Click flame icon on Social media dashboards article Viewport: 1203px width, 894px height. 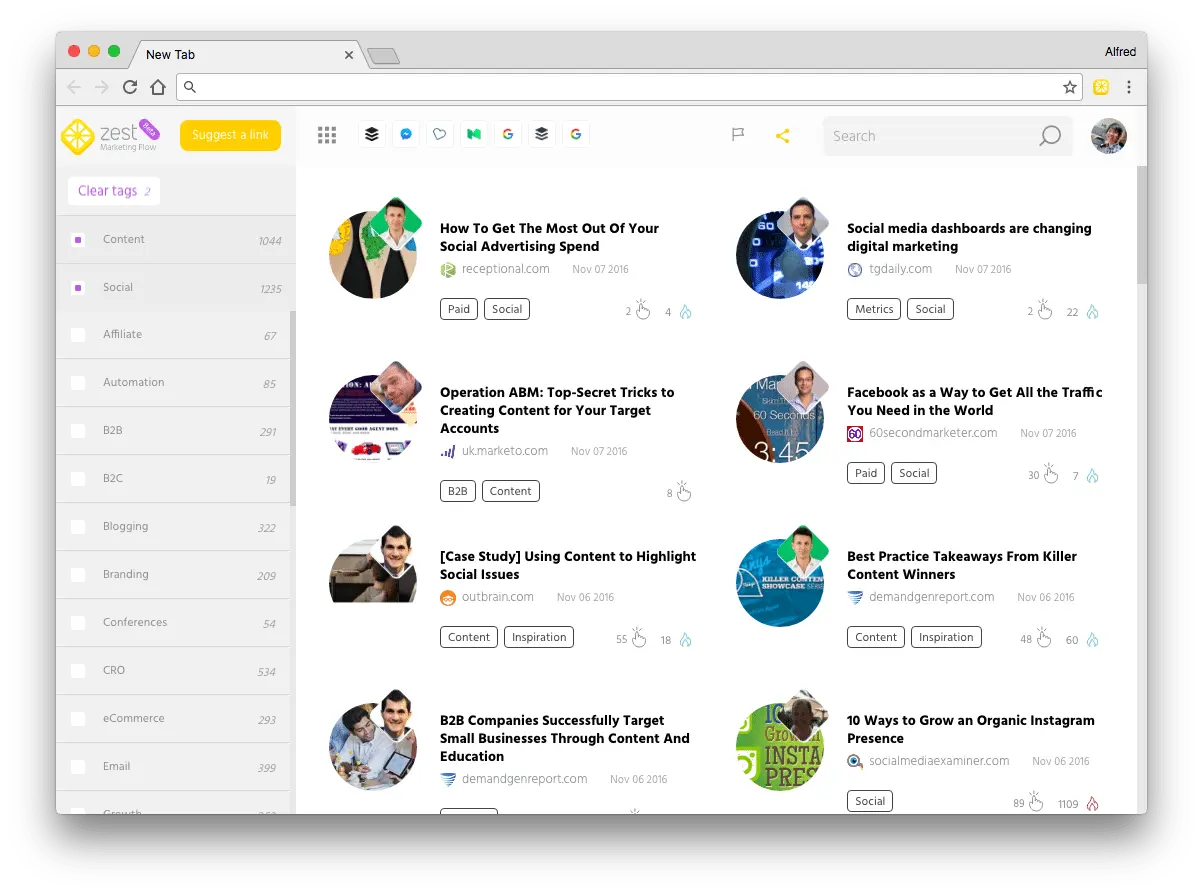tap(1092, 311)
